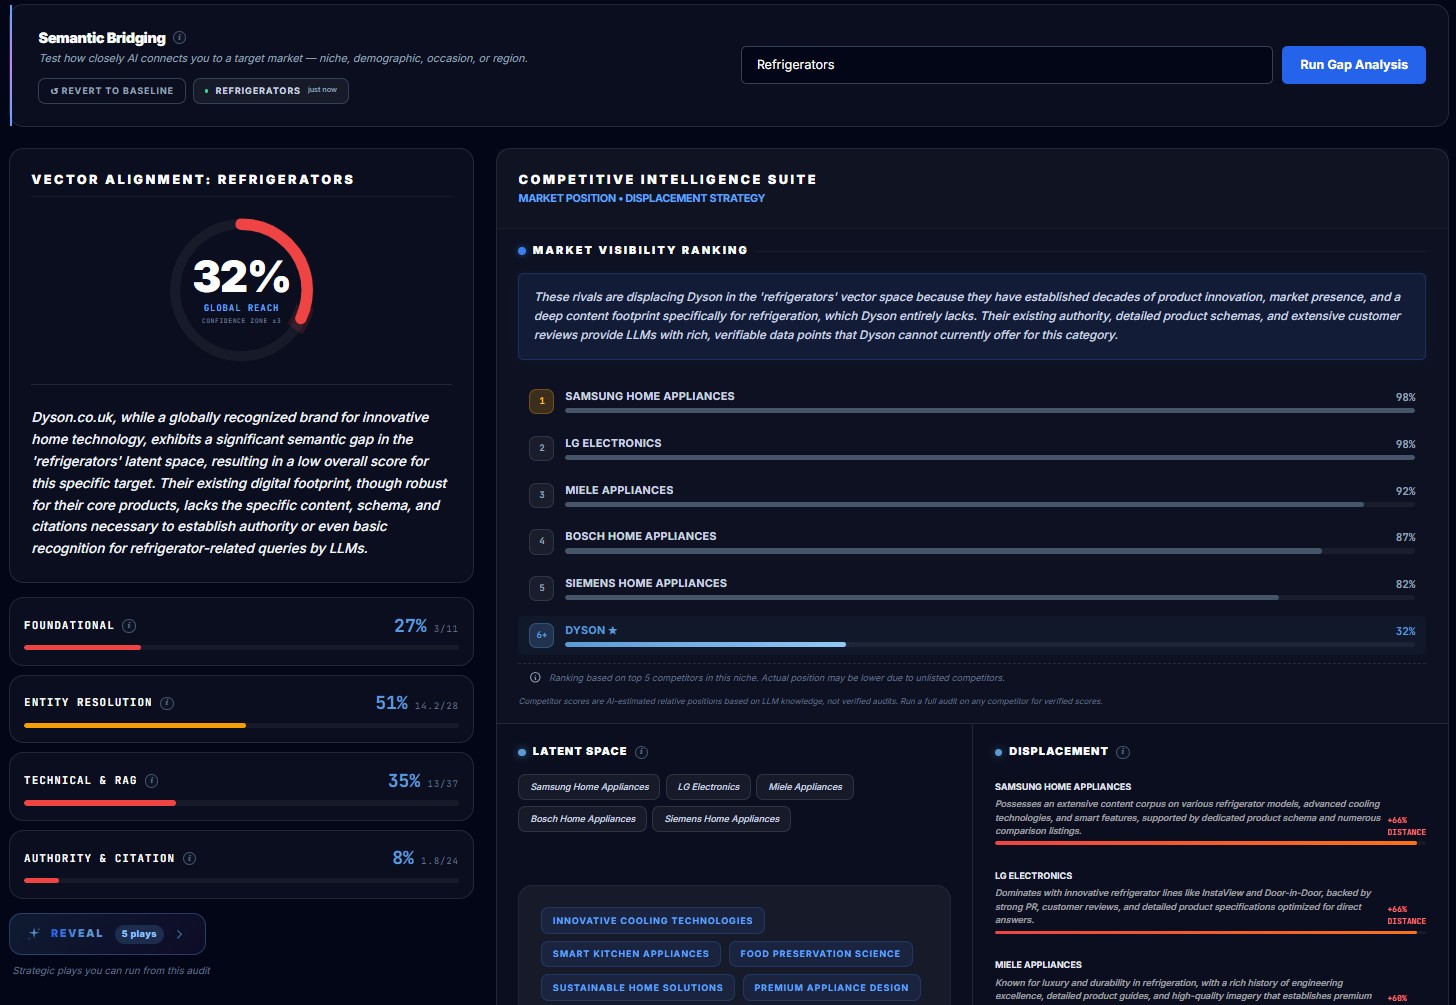The height and width of the screenshot is (1005, 1456).
Task: Click the Refrigerators target market input
Action: [1006, 65]
